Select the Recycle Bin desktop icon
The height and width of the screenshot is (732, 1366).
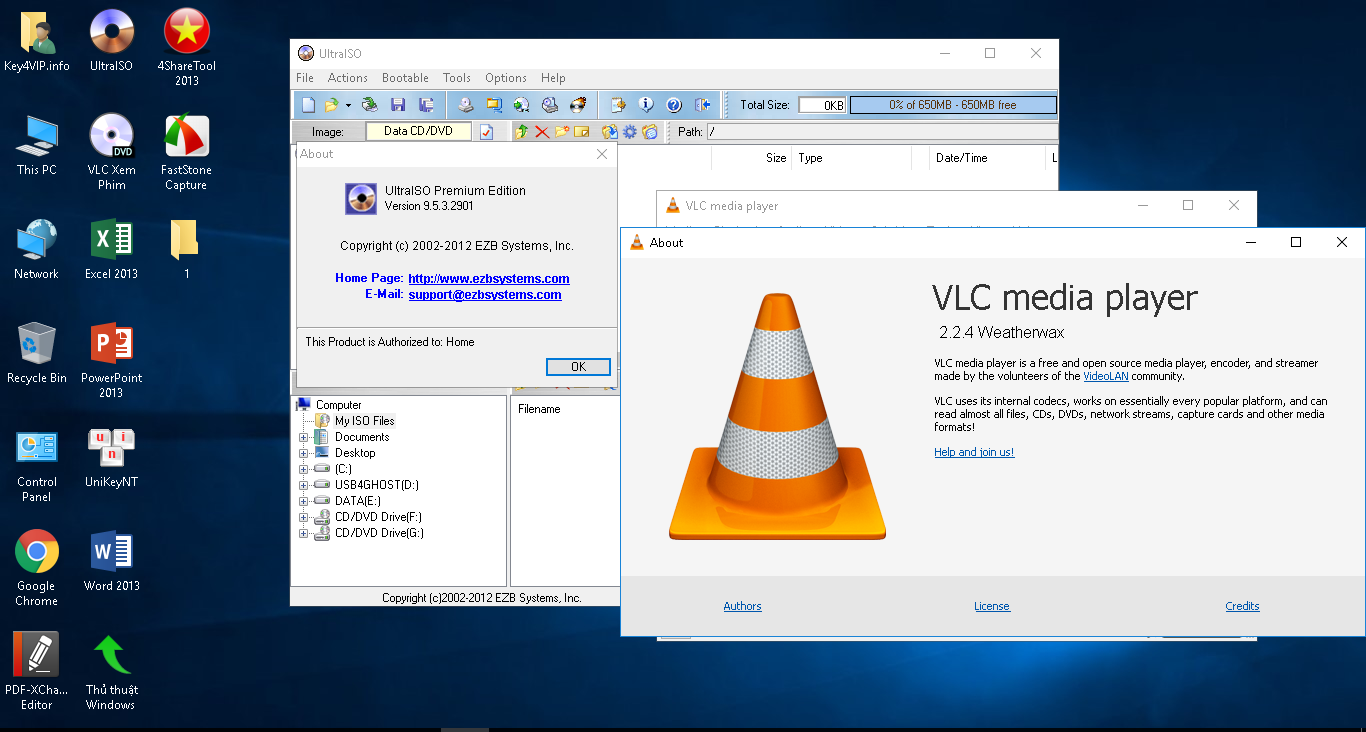pos(37,353)
